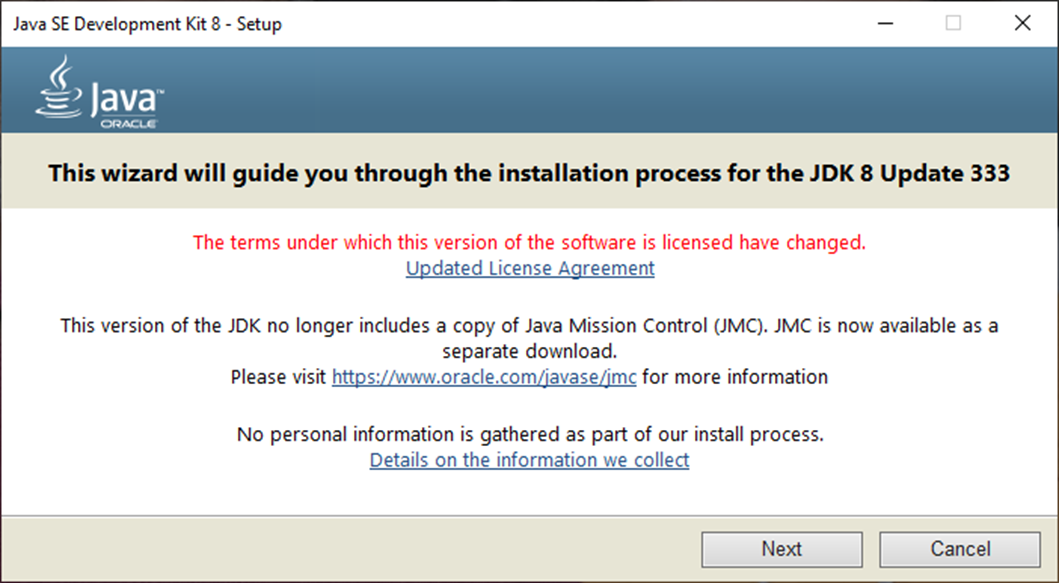Click the Java coffee cup logo icon
1059x583 pixels.
59,87
